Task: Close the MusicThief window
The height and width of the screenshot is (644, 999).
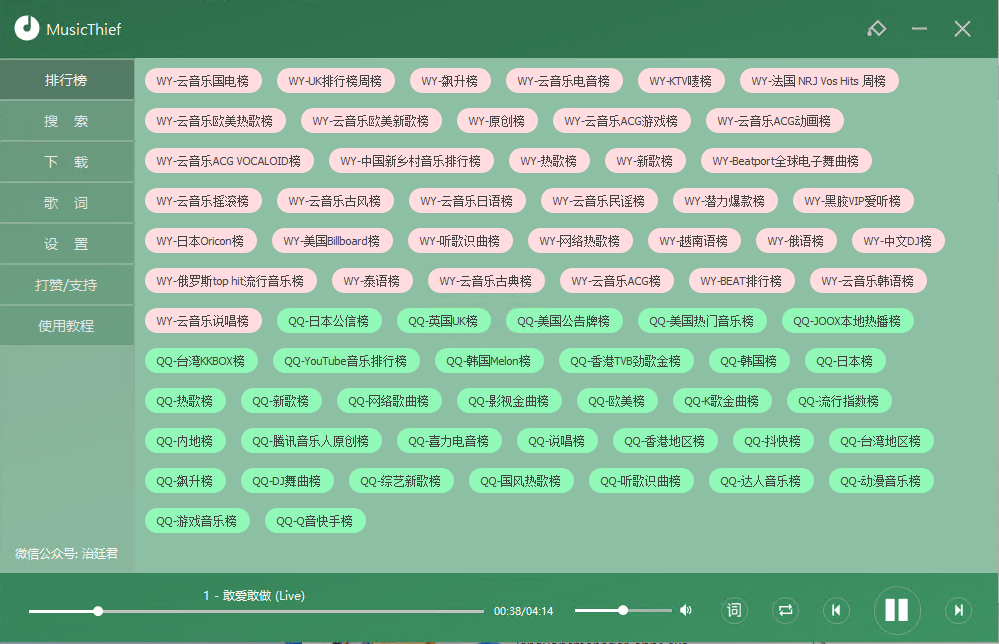Action: pos(962,29)
